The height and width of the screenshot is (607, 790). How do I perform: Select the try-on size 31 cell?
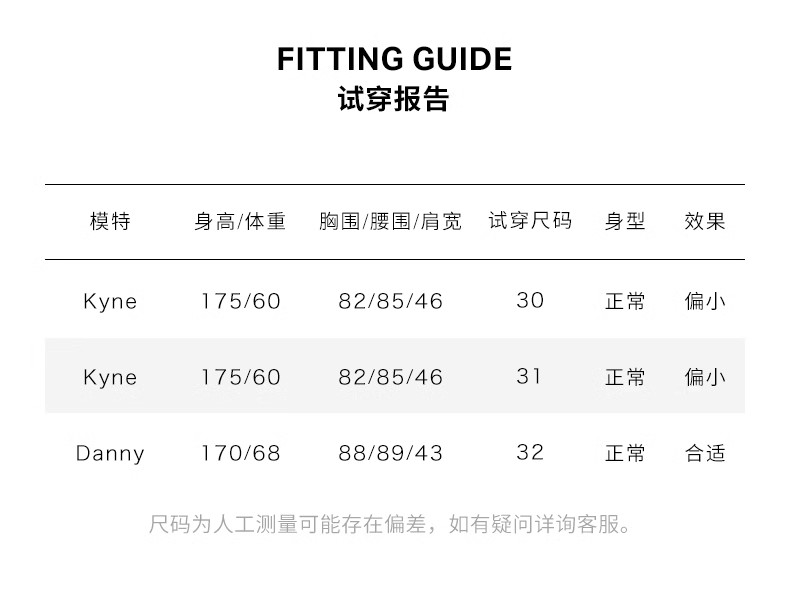(530, 377)
